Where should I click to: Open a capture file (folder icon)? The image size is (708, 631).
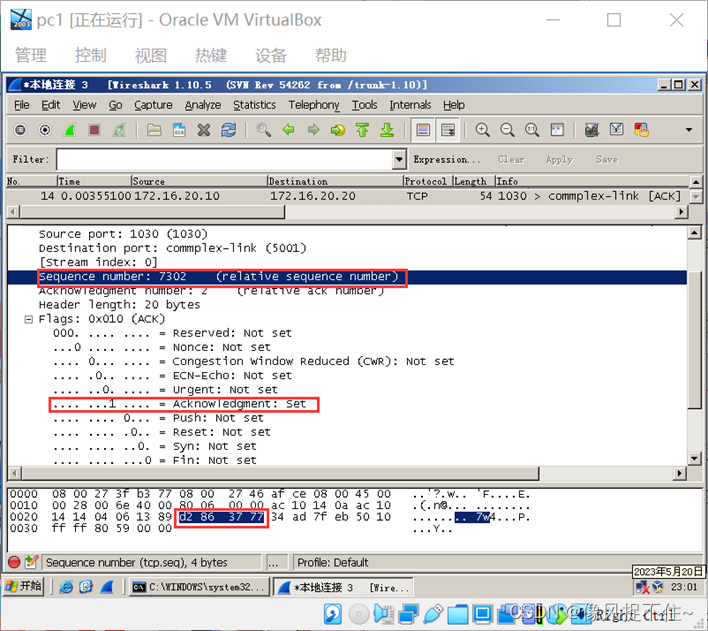[154, 130]
